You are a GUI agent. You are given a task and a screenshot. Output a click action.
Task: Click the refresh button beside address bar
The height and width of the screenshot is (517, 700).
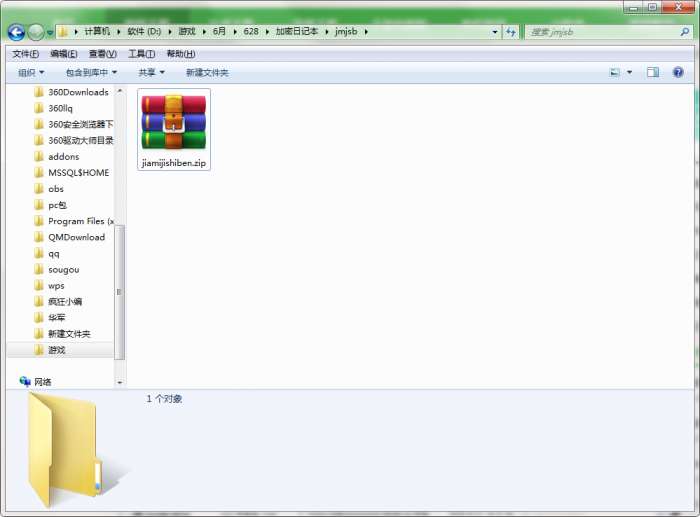coord(511,32)
